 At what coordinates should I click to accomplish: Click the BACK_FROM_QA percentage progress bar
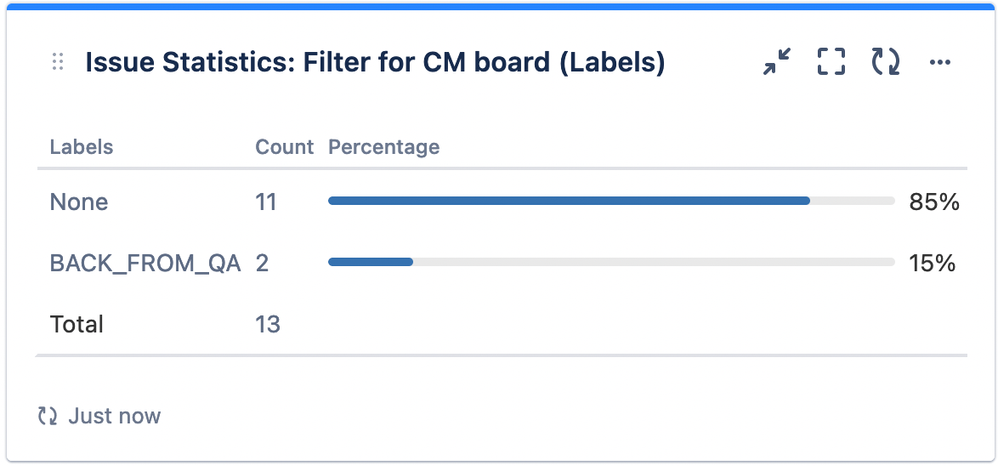[x=610, y=262]
